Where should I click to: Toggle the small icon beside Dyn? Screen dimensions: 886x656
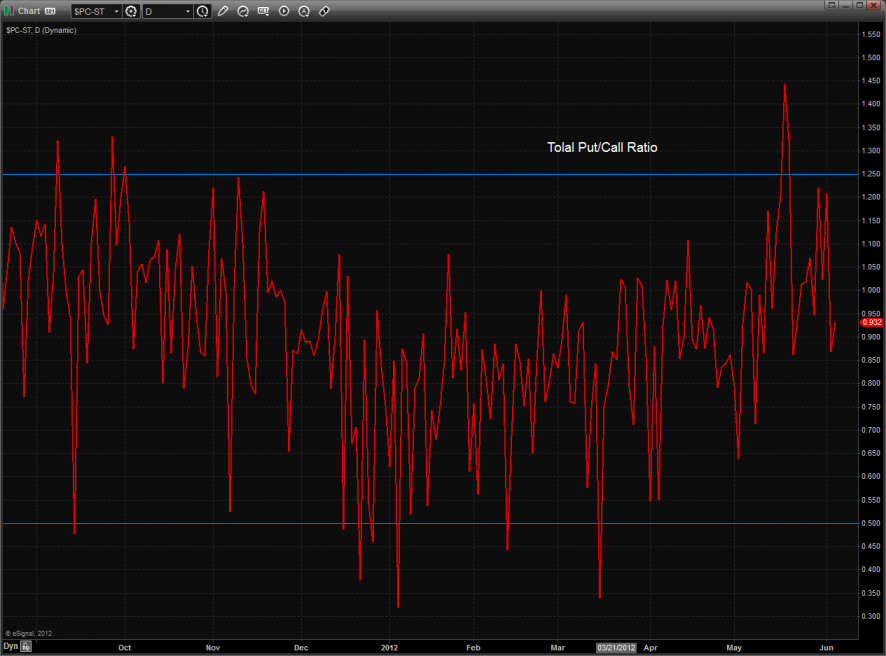(27, 647)
